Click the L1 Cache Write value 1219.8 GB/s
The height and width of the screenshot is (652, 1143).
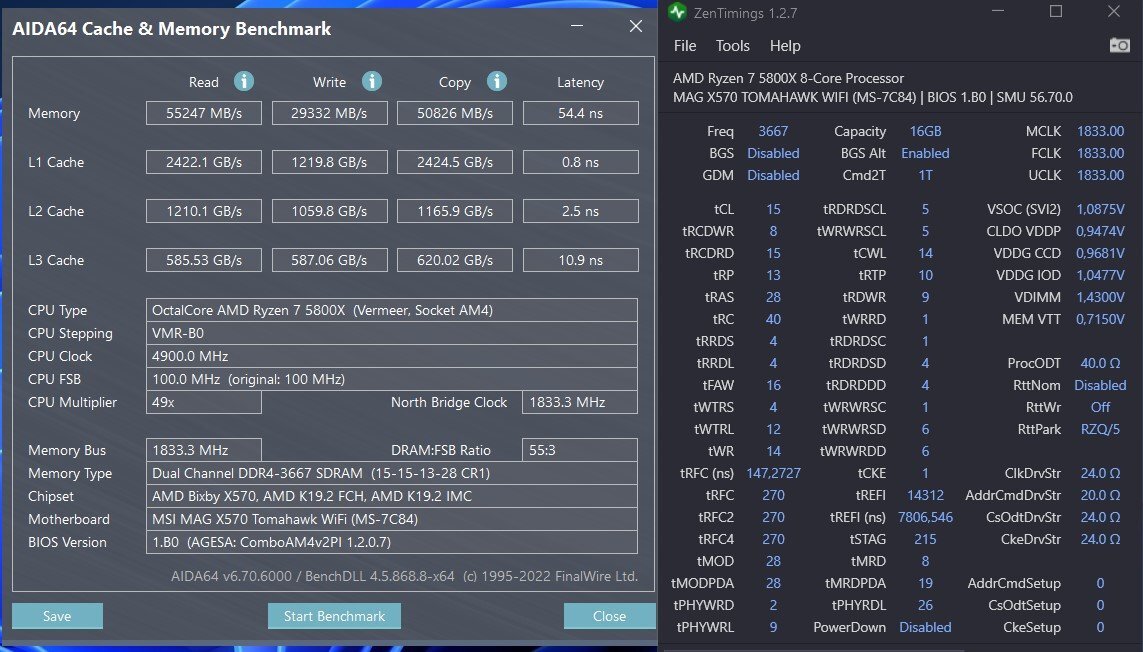pyautogui.click(x=329, y=162)
